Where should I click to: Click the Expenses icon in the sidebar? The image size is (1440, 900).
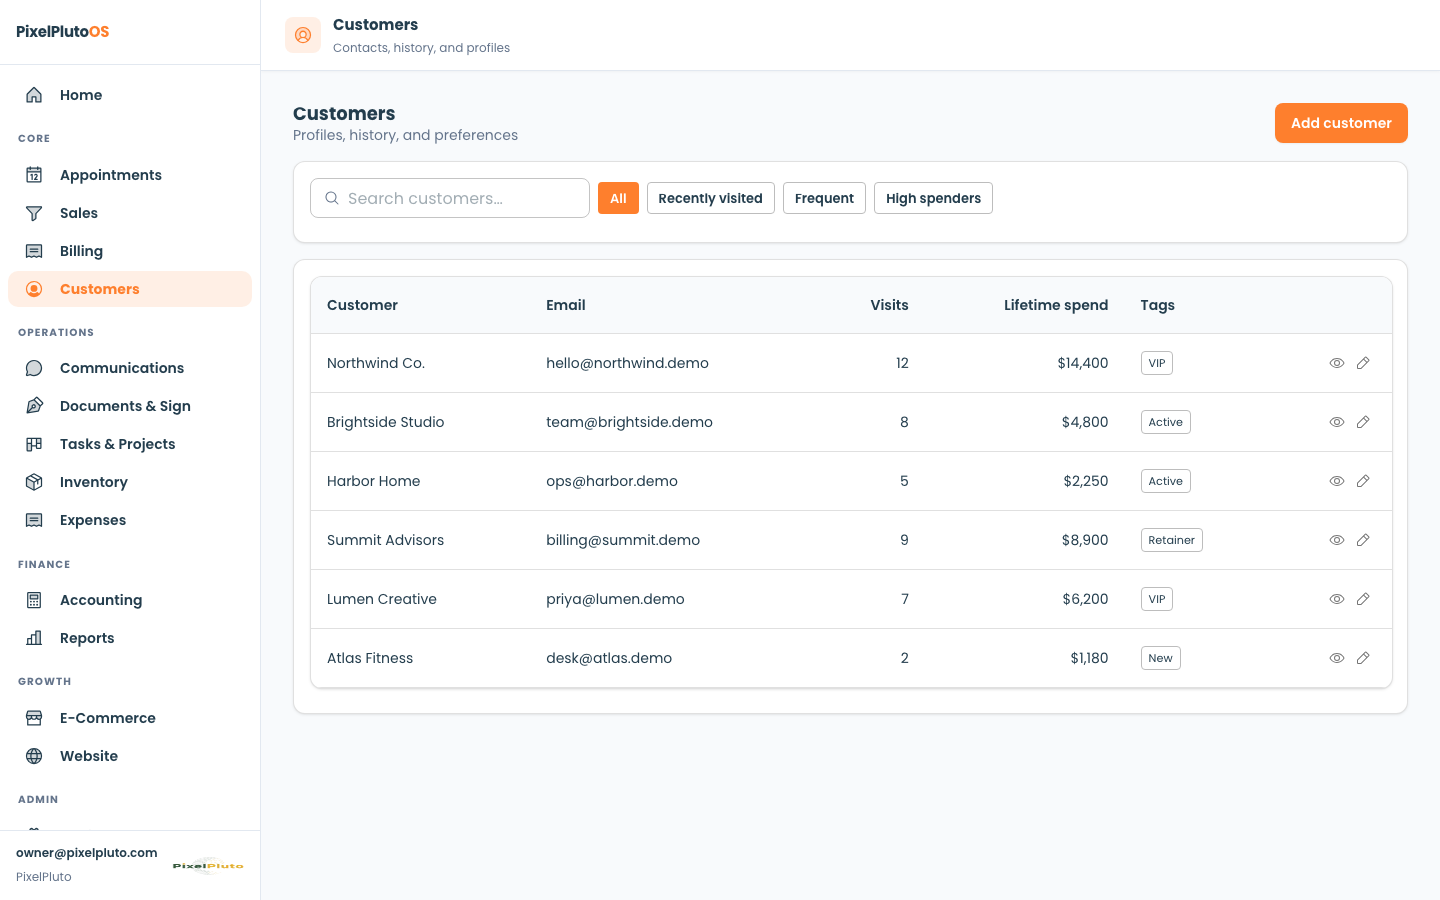point(34,520)
